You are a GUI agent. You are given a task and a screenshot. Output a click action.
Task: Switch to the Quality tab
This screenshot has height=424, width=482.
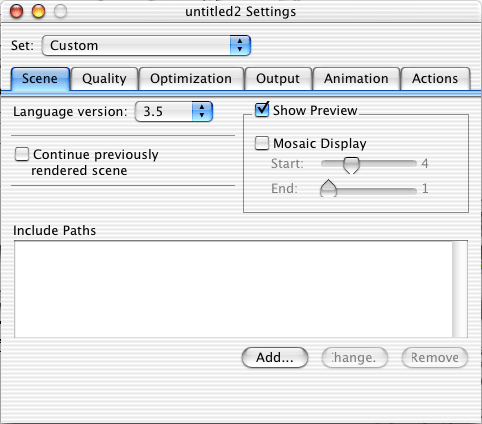(104, 79)
